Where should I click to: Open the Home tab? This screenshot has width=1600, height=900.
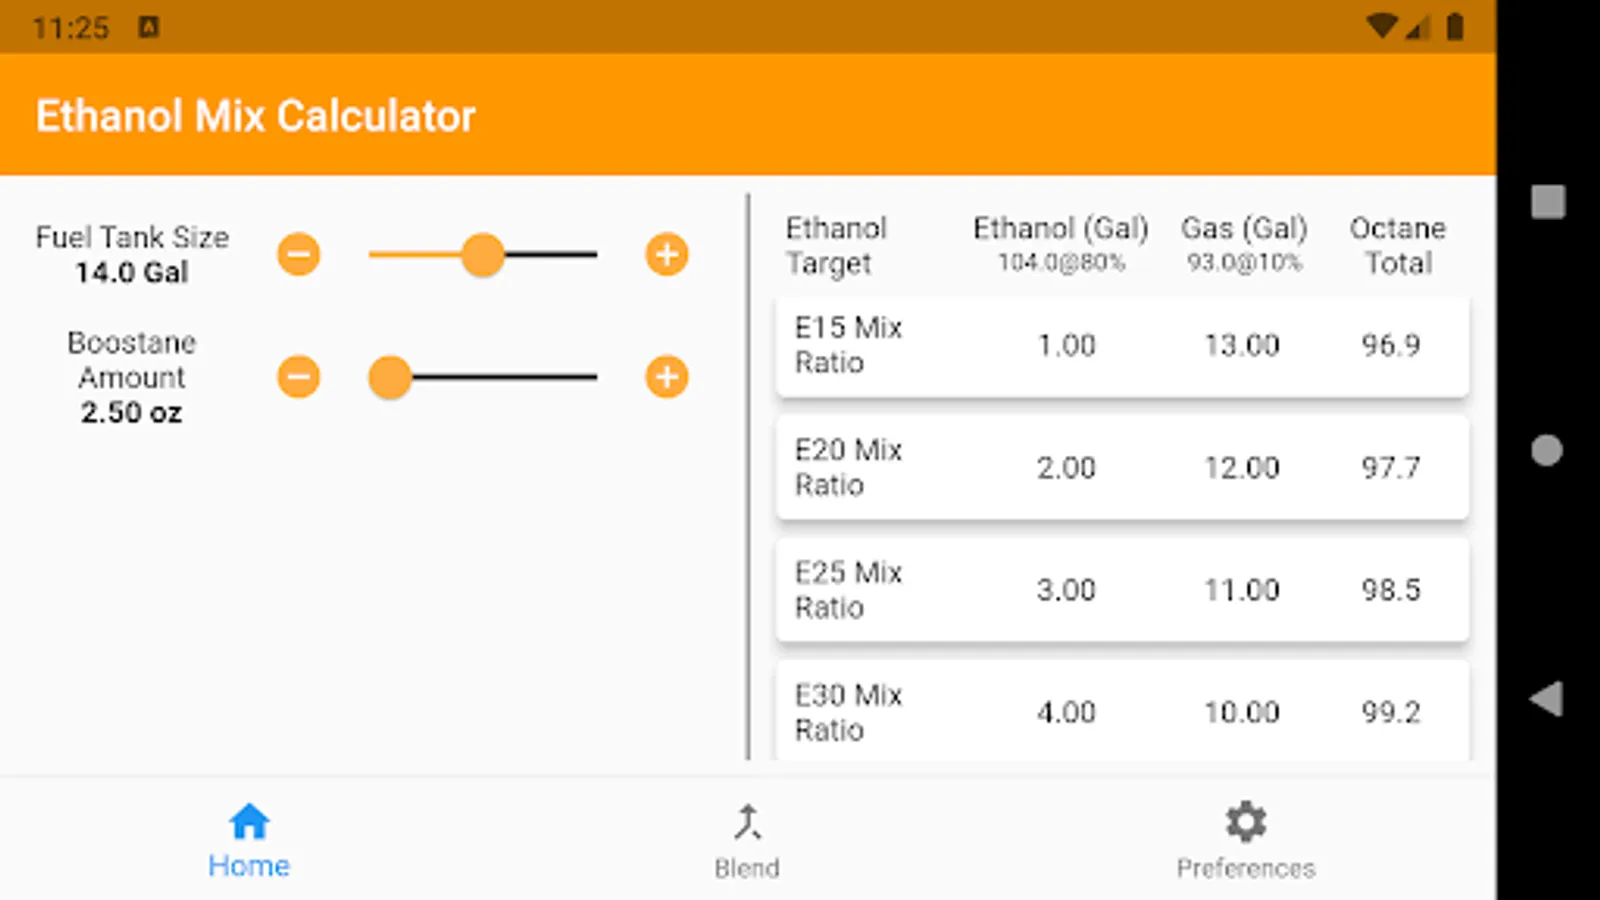pos(249,838)
